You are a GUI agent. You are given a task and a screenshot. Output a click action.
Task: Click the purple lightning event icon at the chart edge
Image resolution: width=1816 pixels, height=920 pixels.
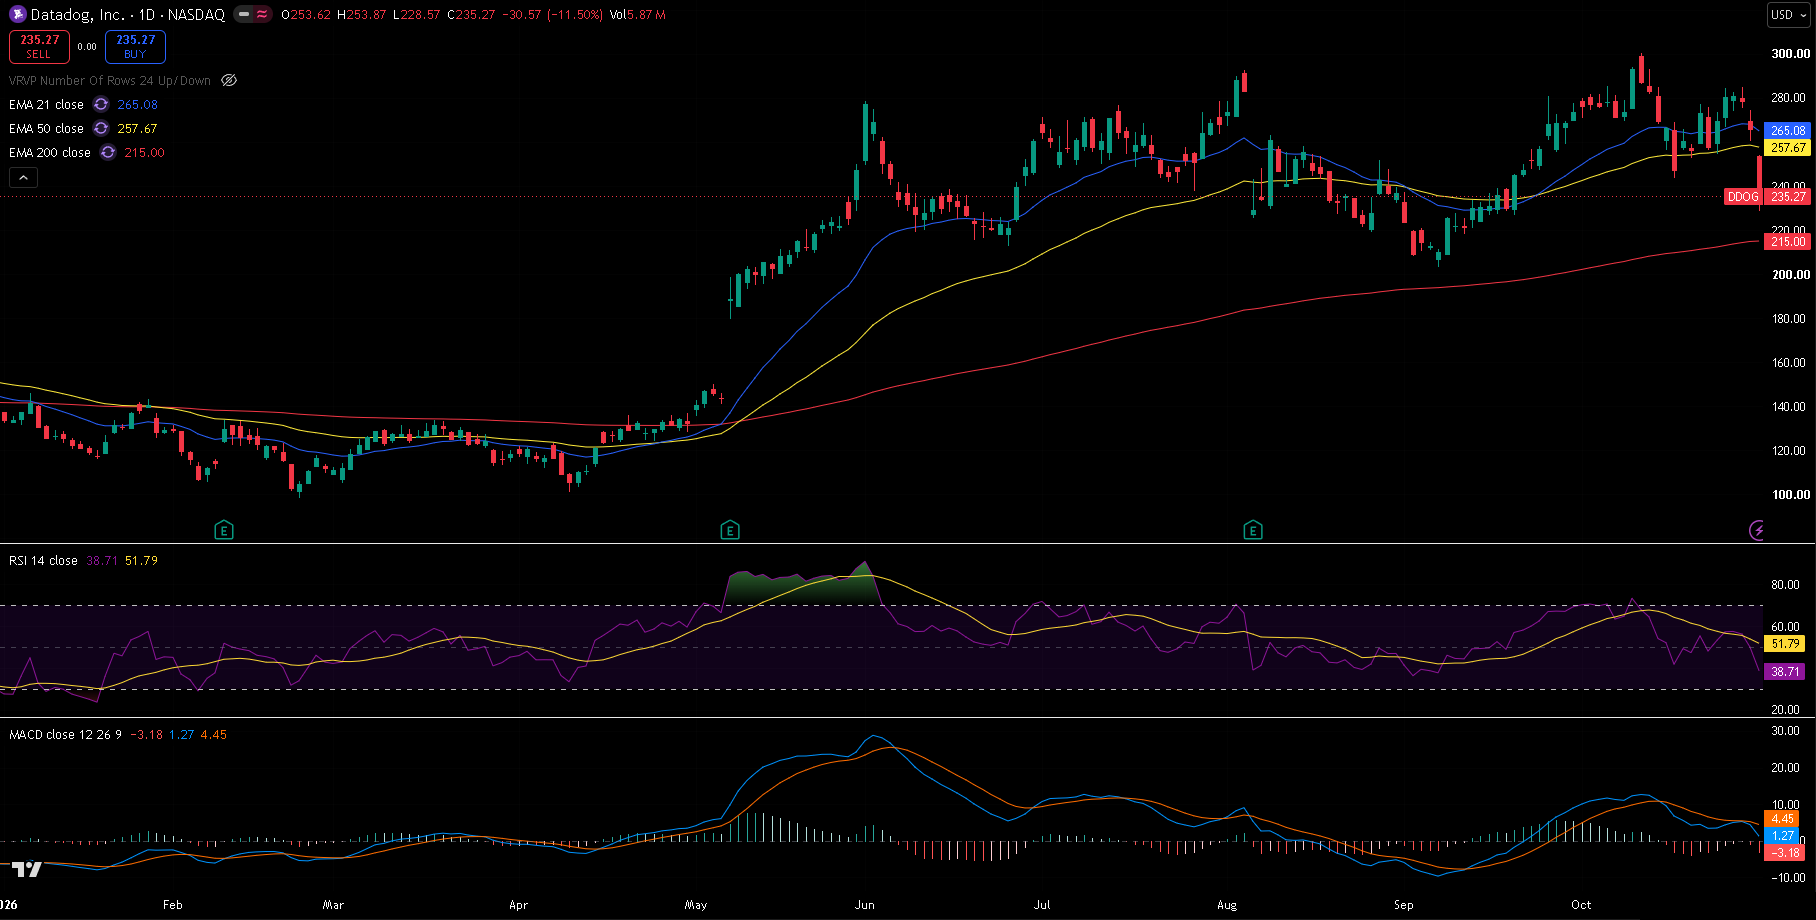(x=1757, y=530)
